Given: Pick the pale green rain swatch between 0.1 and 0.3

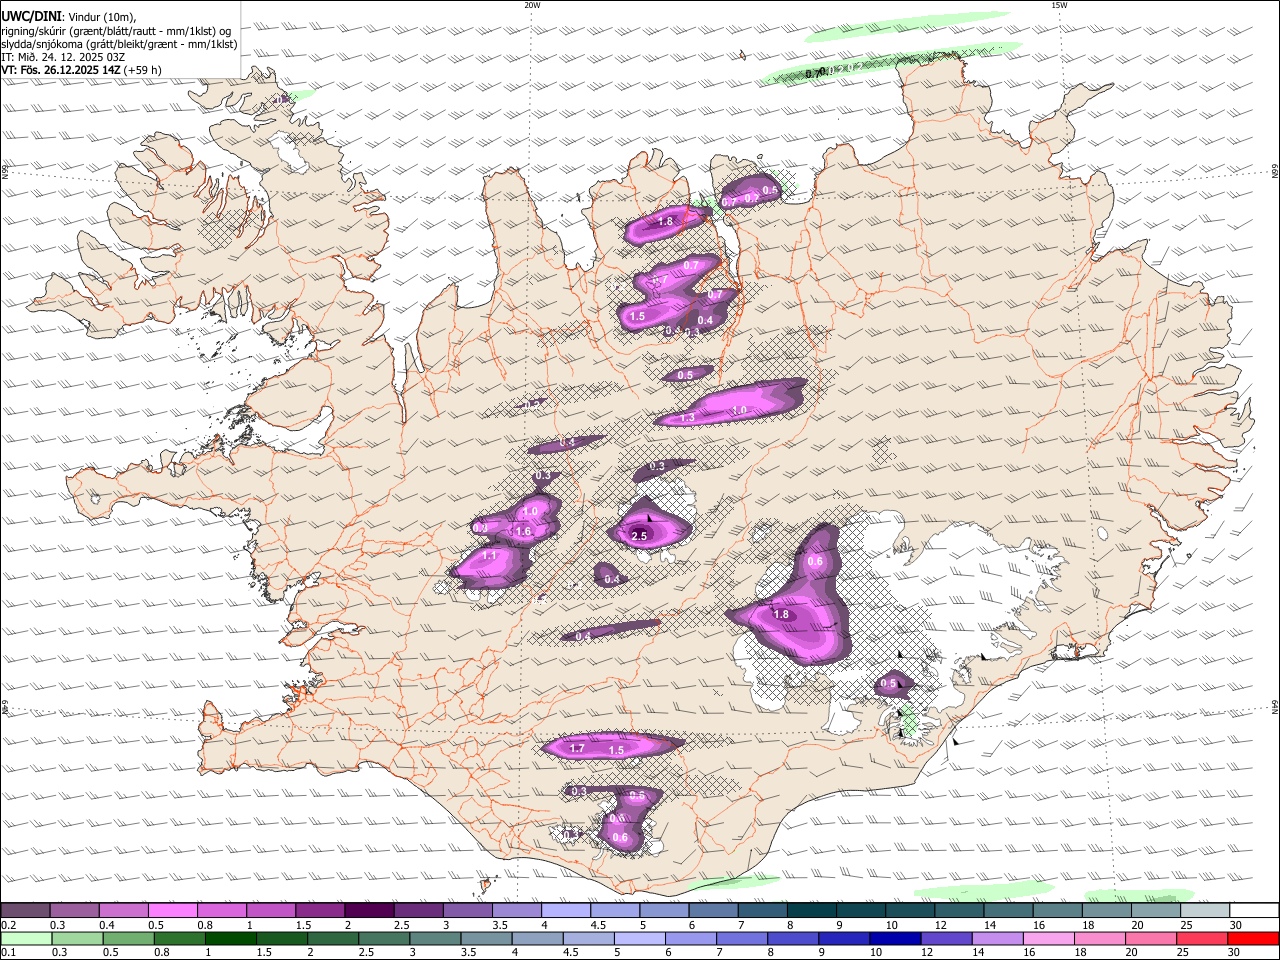Looking at the screenshot, I should [x=26, y=938].
